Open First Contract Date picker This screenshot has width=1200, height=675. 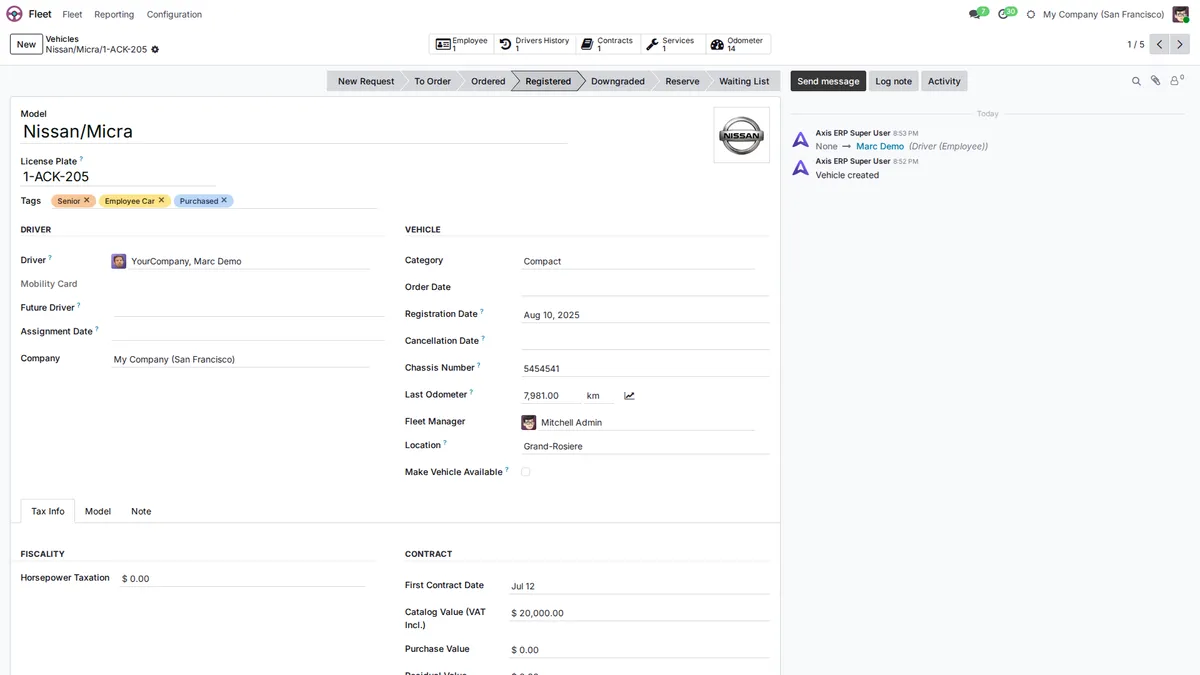pyautogui.click(x=639, y=586)
